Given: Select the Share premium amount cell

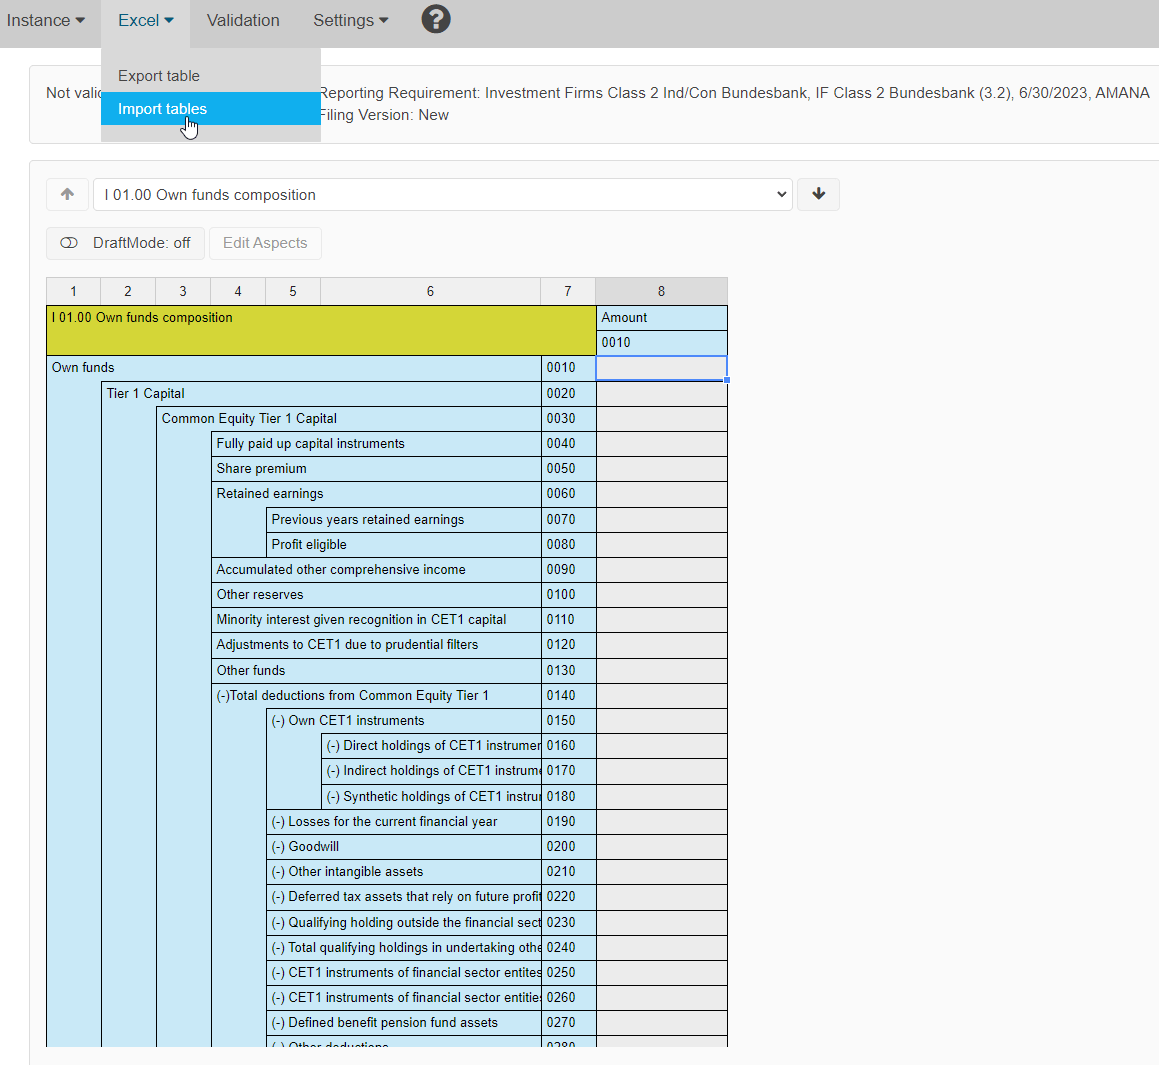Looking at the screenshot, I should tap(661, 469).
